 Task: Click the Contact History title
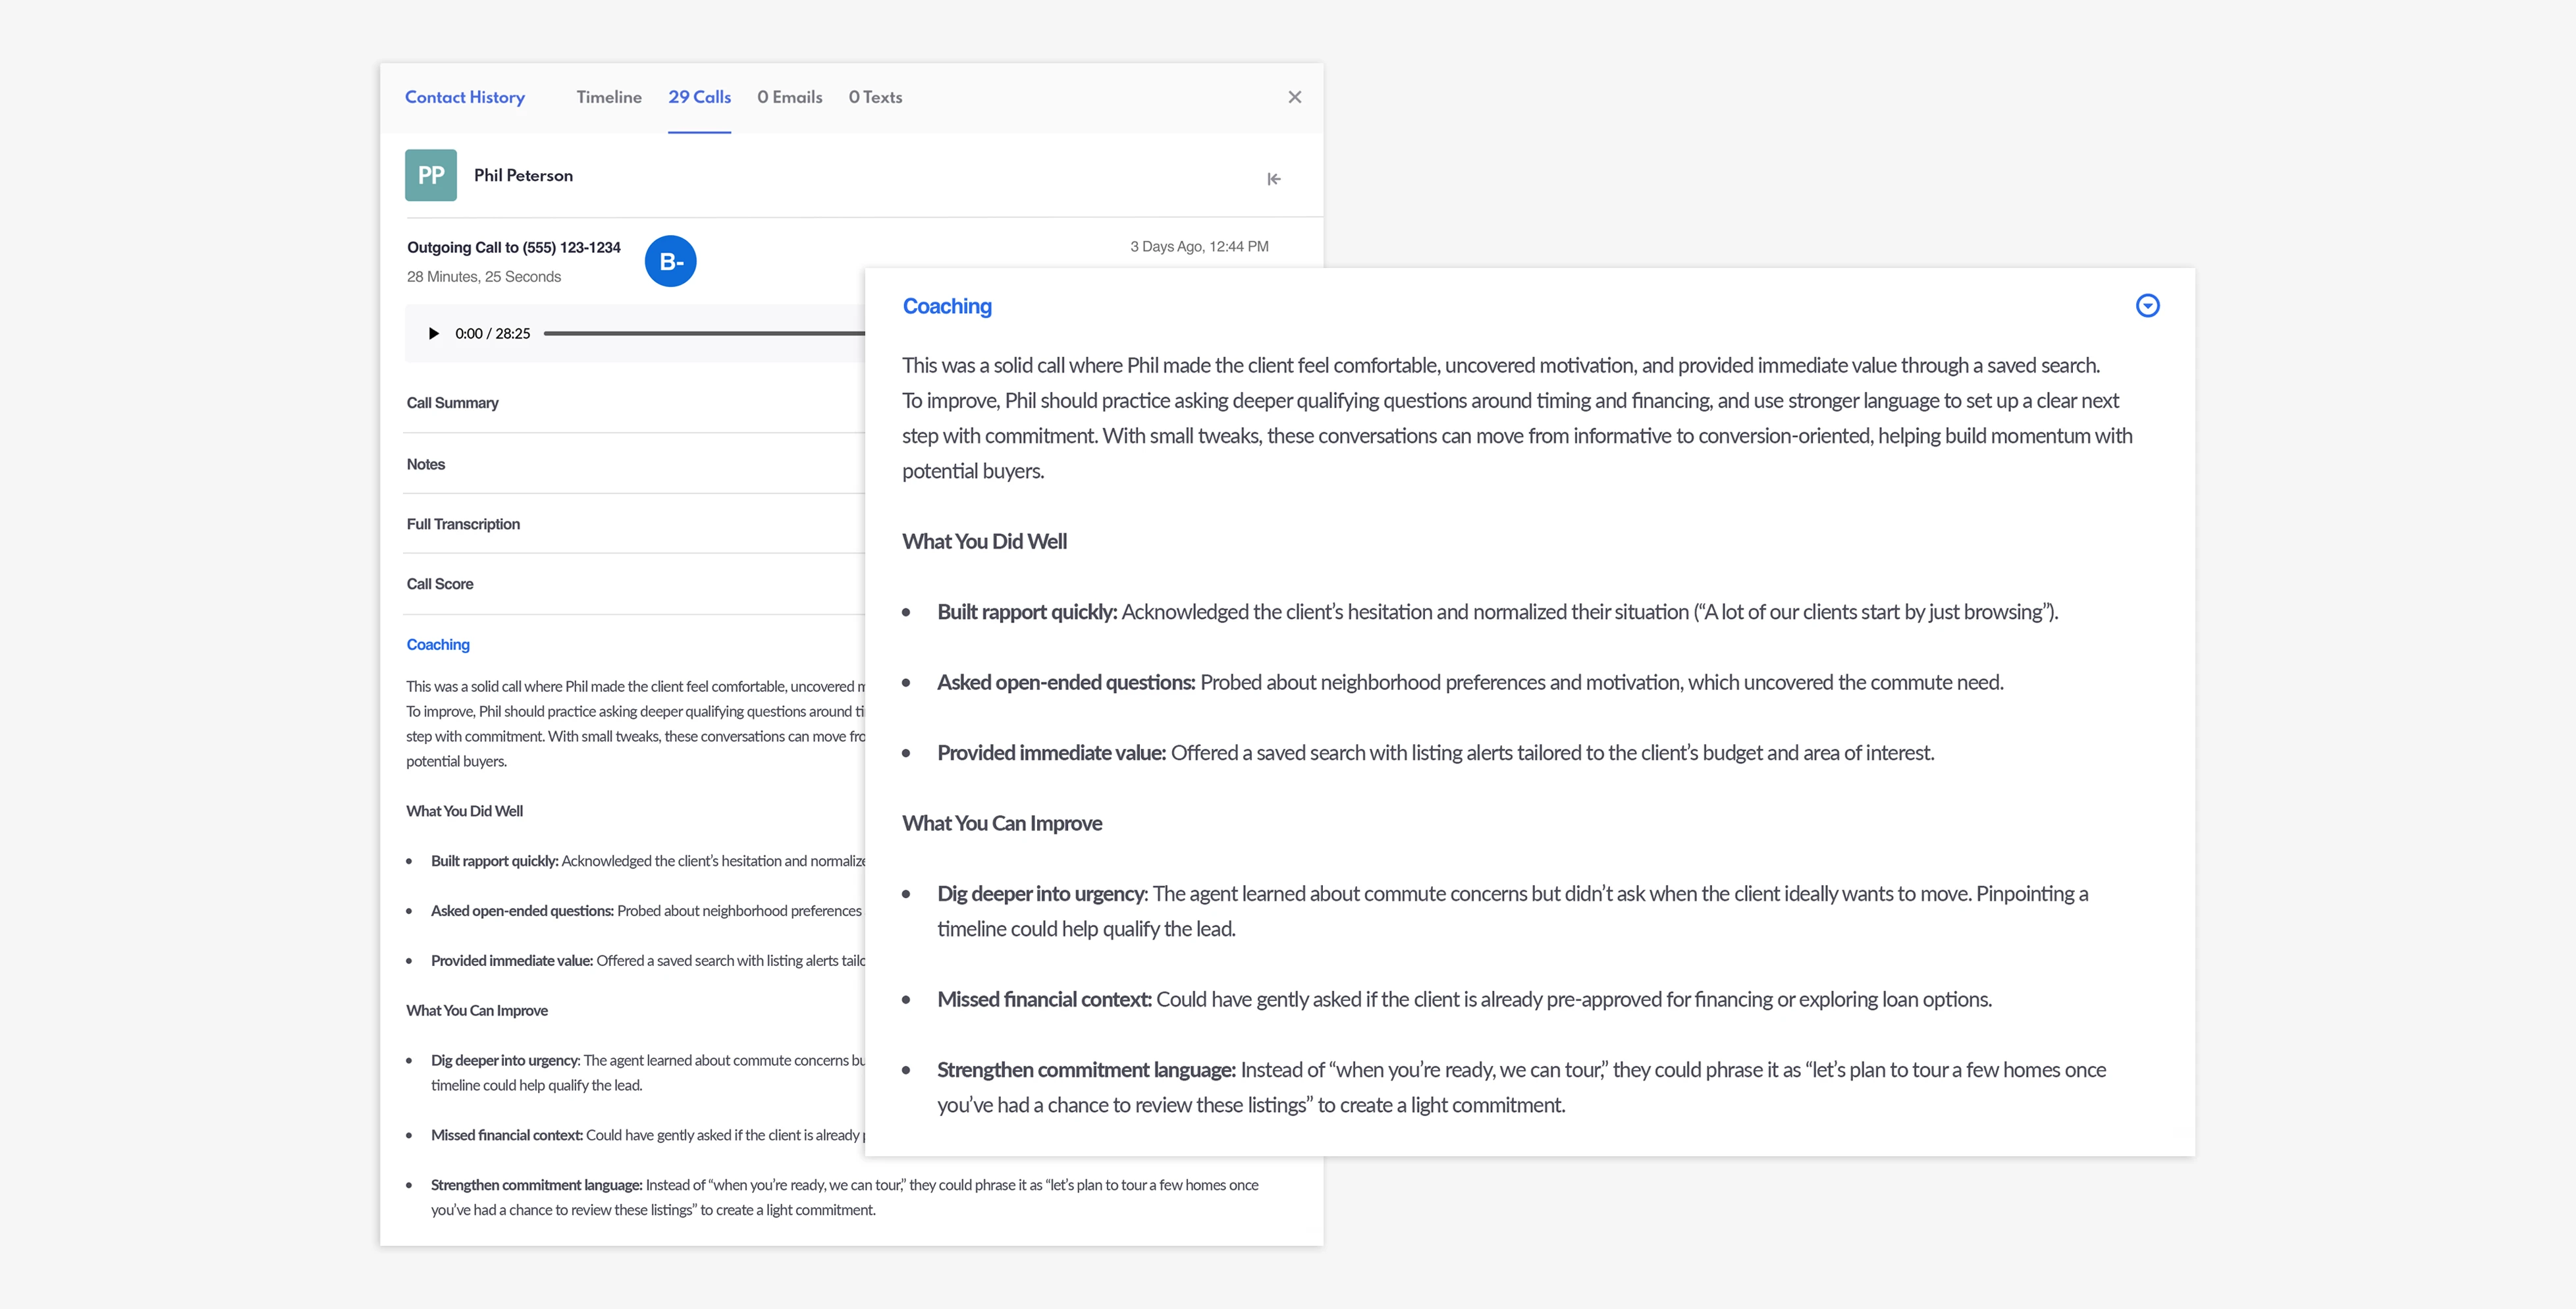click(x=464, y=97)
